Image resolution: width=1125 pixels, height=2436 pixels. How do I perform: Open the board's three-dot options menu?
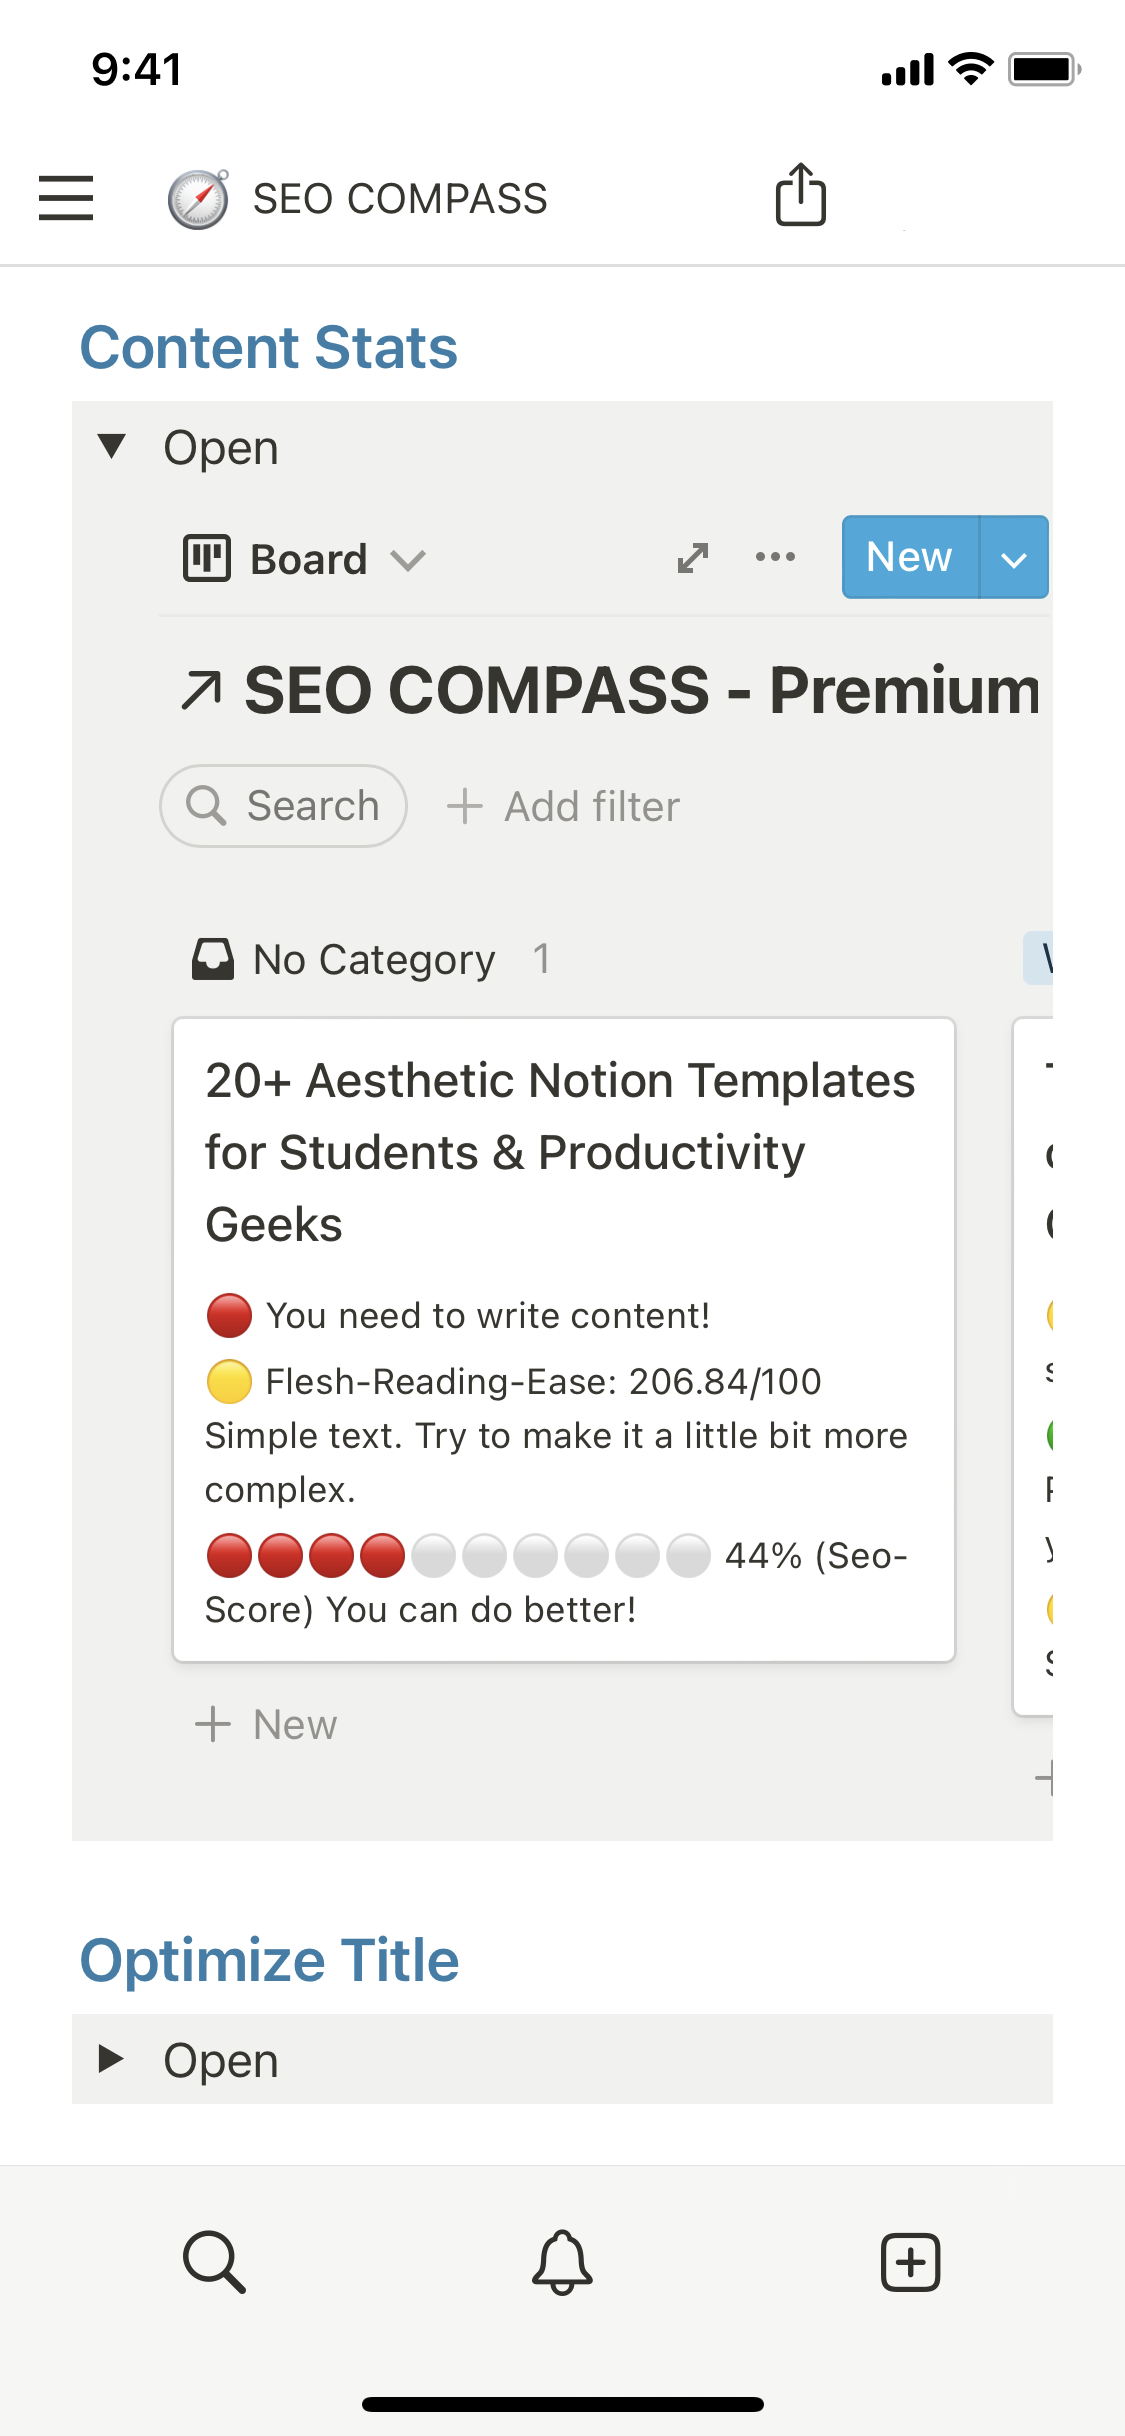775,557
